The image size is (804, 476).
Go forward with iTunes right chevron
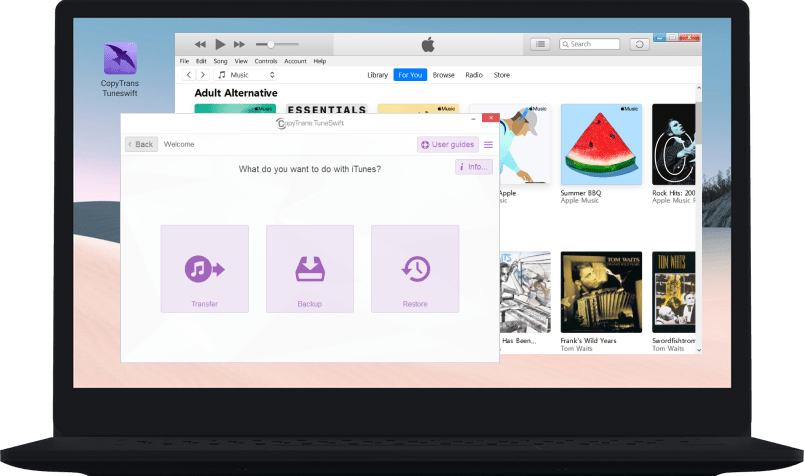[x=203, y=75]
